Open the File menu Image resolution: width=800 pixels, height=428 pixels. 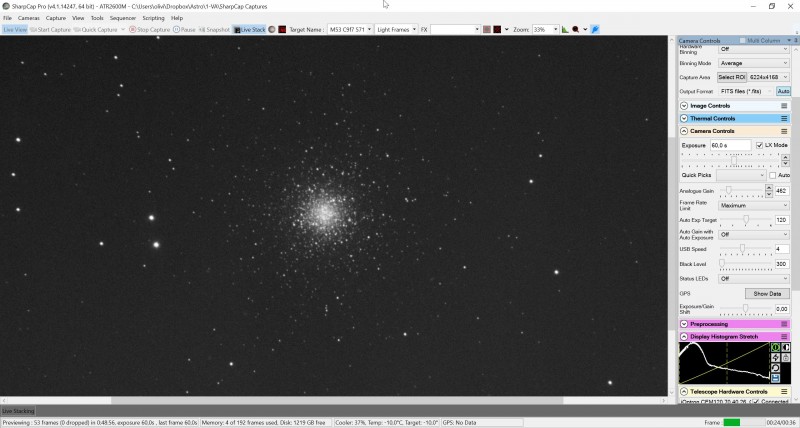pyautogui.click(x=8, y=18)
